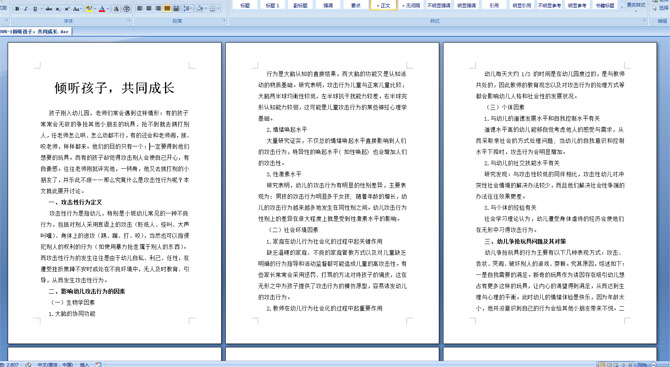Apply the 引用 style
Viewport: 670px width, 367px height.
pos(494,5)
